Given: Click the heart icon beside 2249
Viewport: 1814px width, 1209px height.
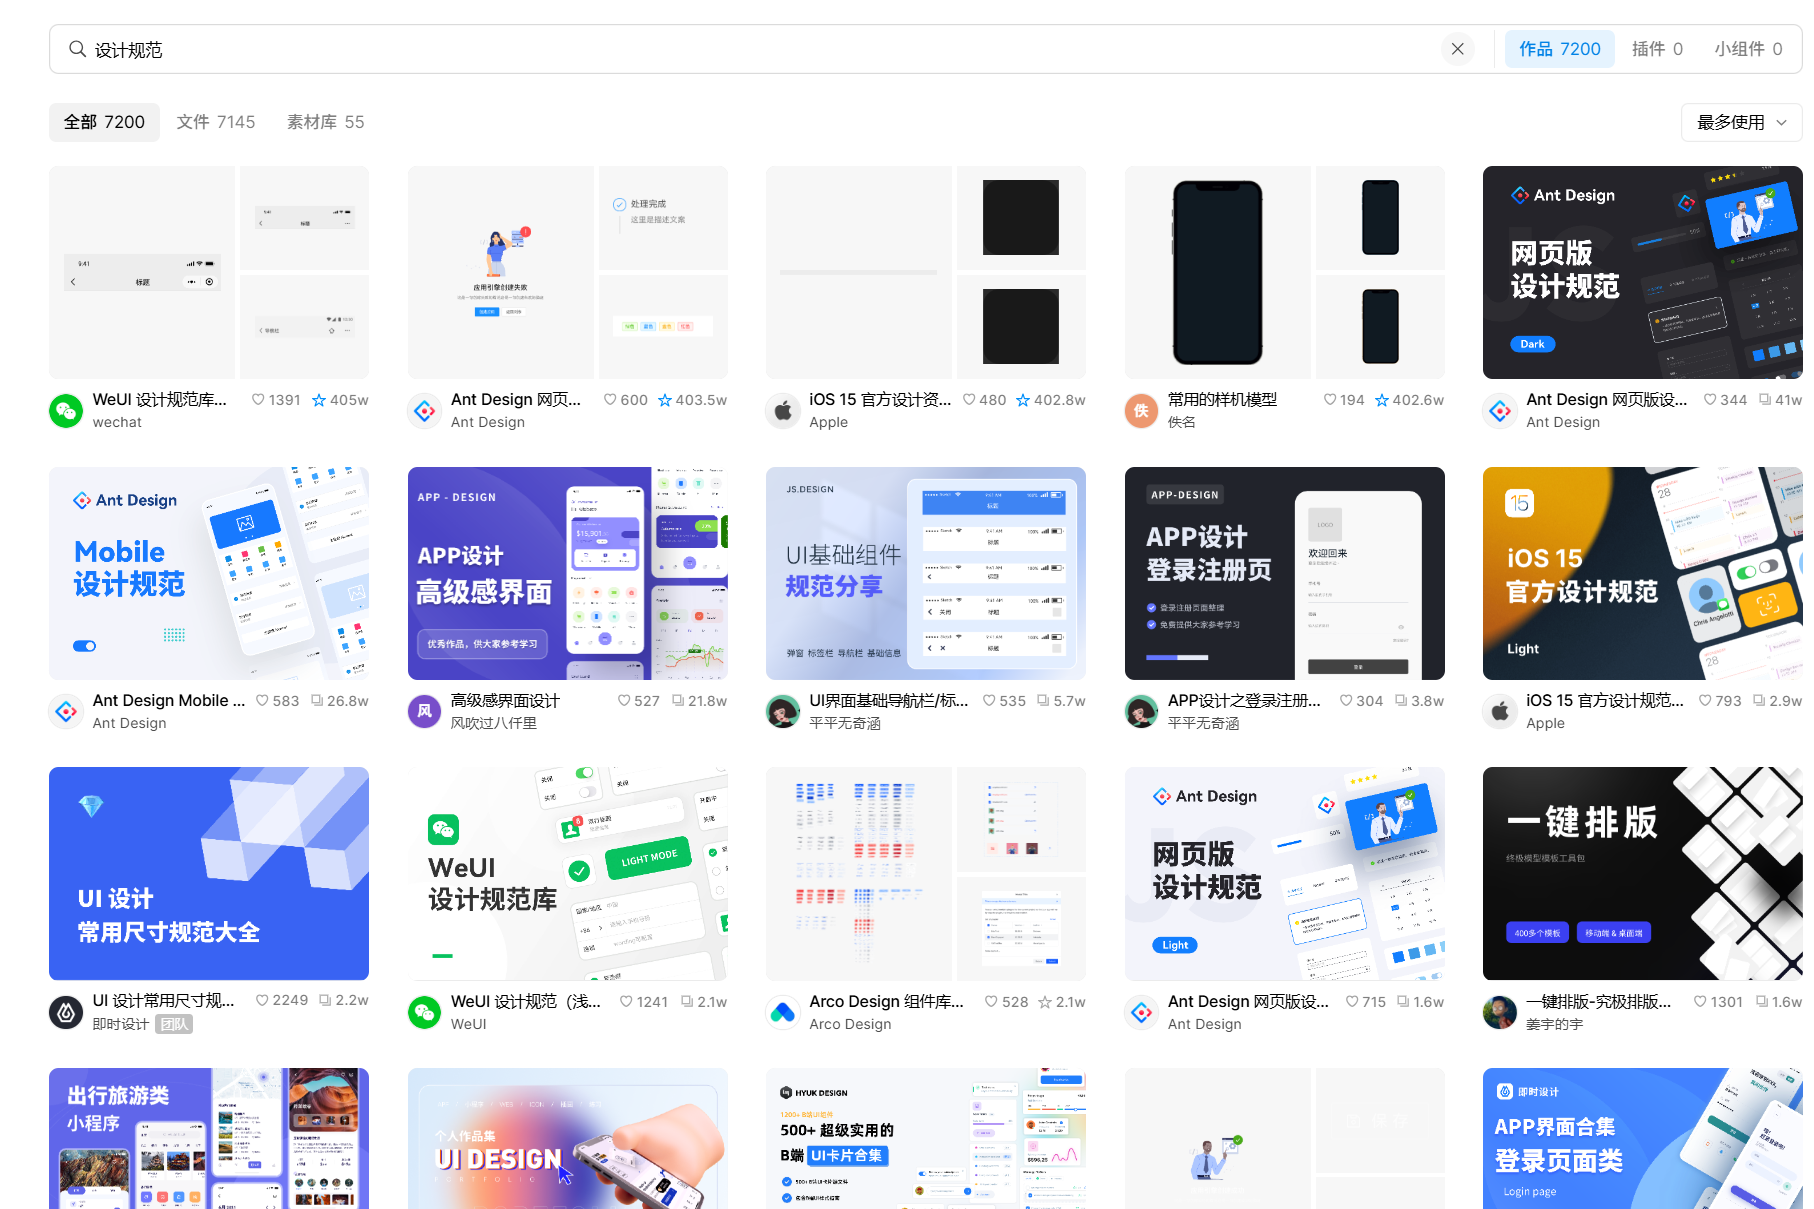Looking at the screenshot, I should click(x=262, y=1001).
